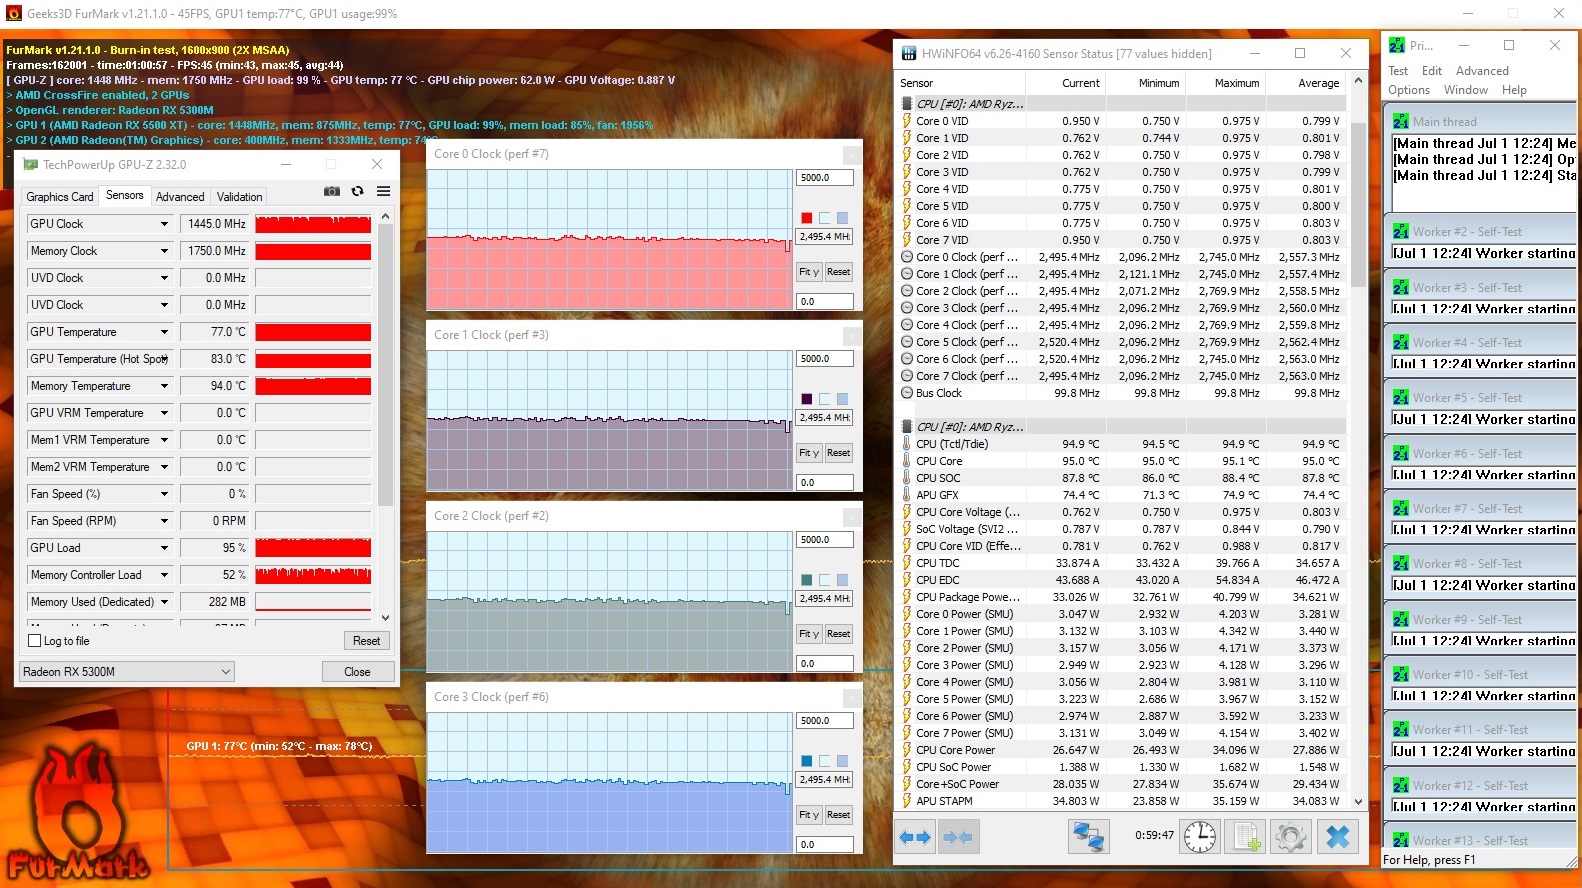Switch to the Graphics Card tab
Image resolution: width=1582 pixels, height=888 pixels.
(x=59, y=197)
